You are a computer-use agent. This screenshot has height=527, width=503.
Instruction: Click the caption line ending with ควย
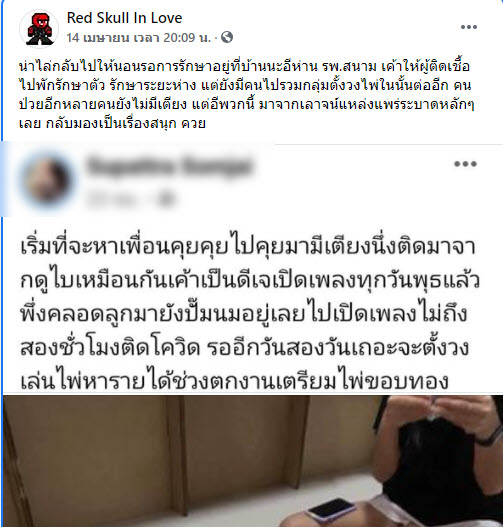pos(112,124)
